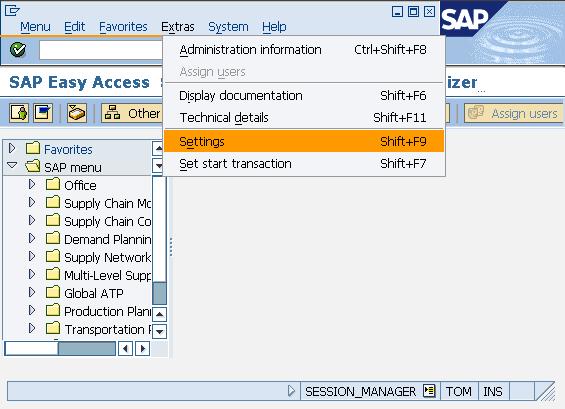
Task: Collapse the SAP menu node
Action: tap(12, 165)
